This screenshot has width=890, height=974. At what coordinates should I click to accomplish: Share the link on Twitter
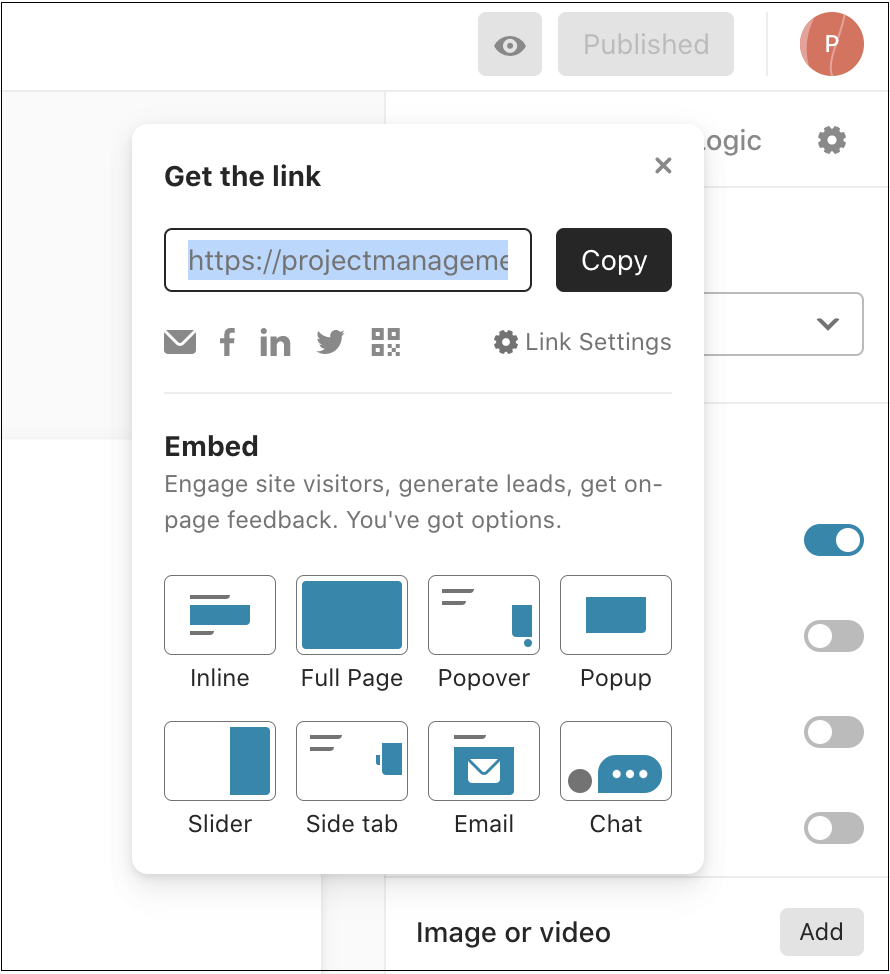tap(330, 342)
